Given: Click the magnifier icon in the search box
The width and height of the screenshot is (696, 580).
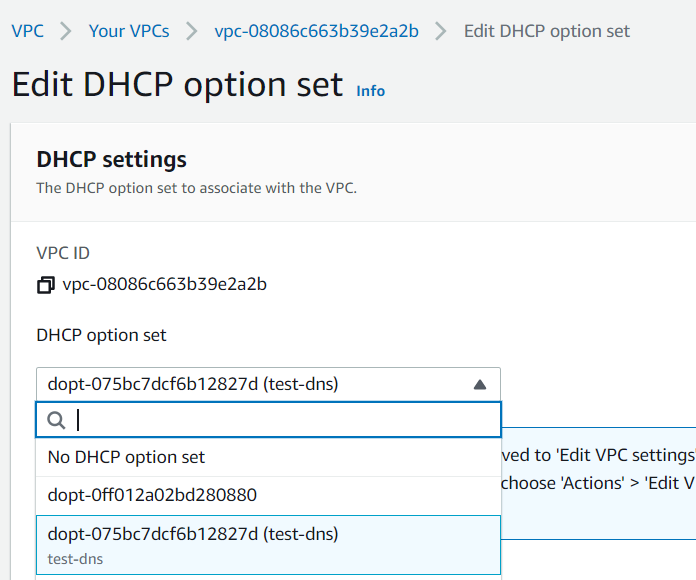Looking at the screenshot, I should [x=56, y=421].
